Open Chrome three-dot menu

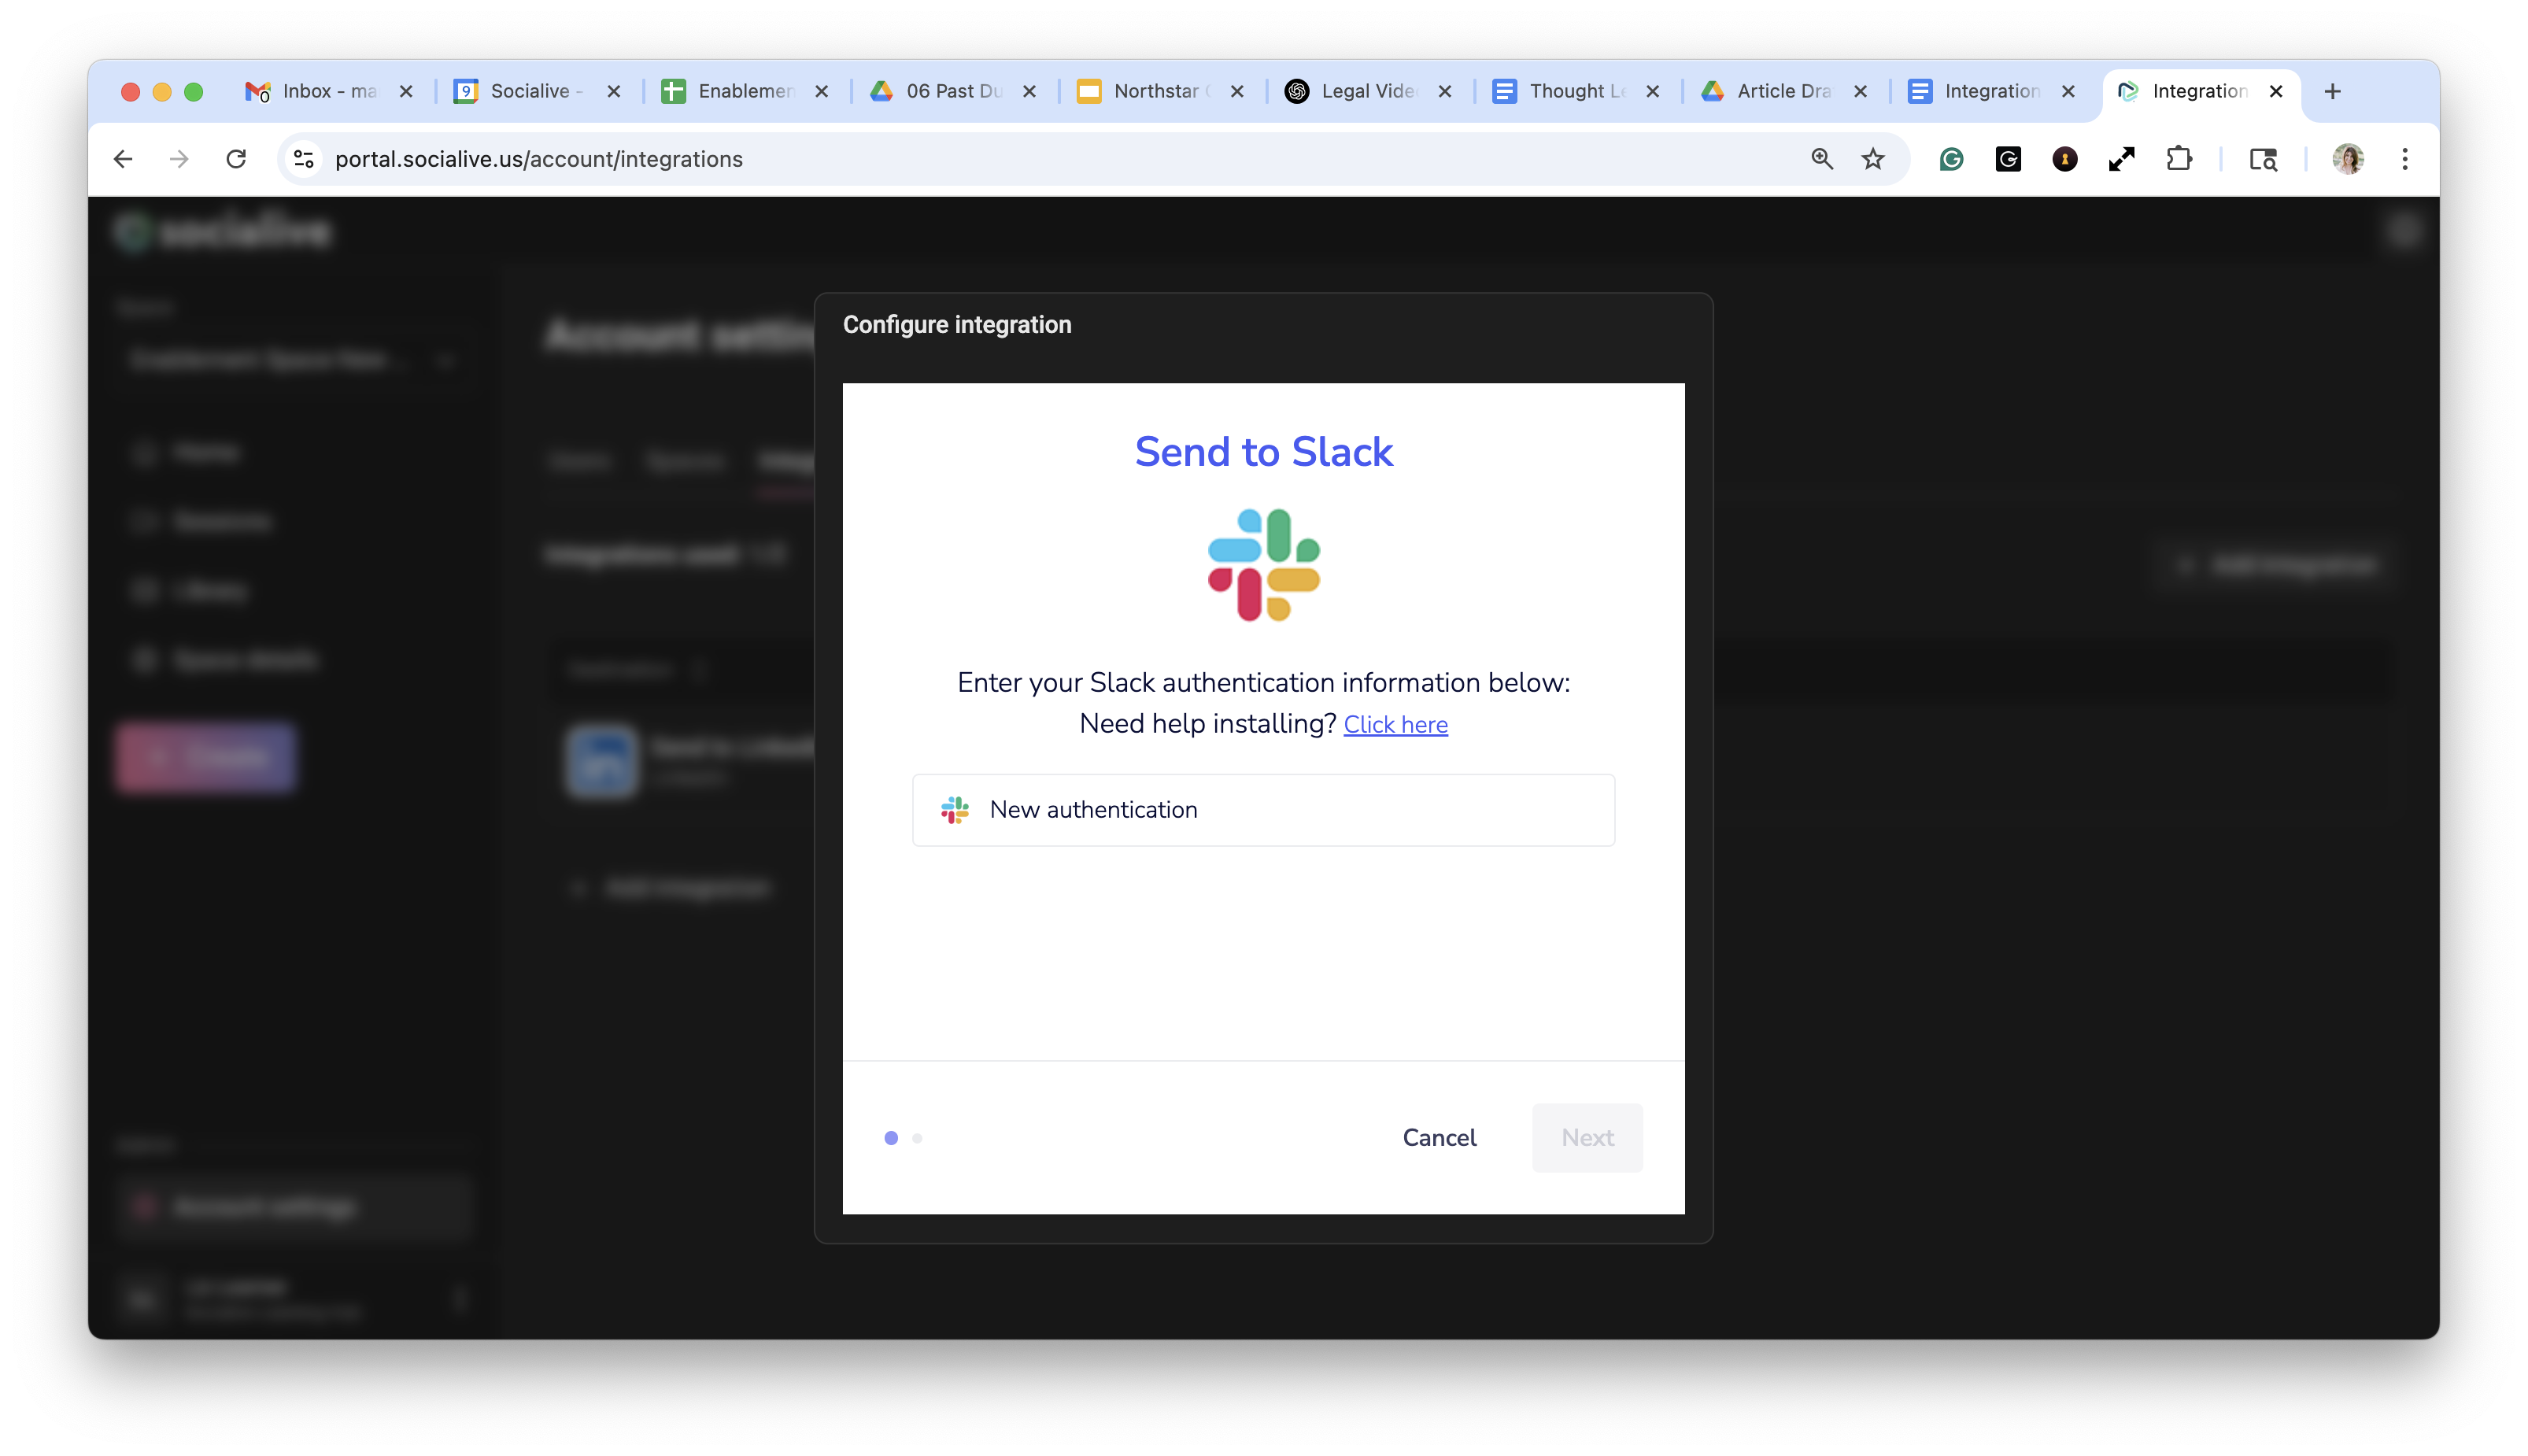(x=2405, y=159)
